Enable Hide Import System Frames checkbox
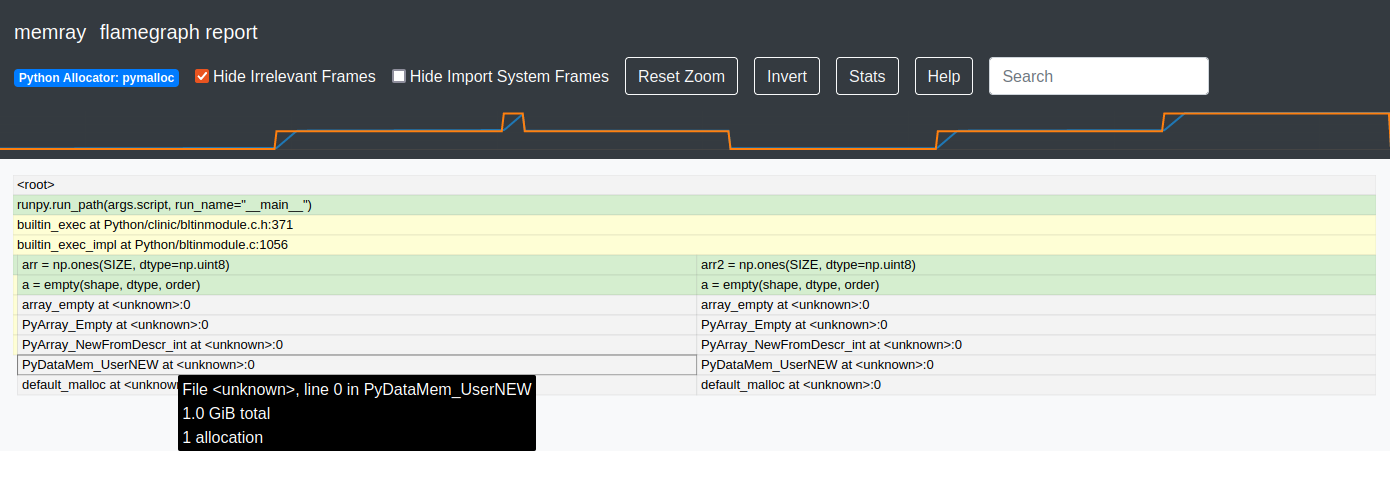This screenshot has height=481, width=1390. coord(399,76)
